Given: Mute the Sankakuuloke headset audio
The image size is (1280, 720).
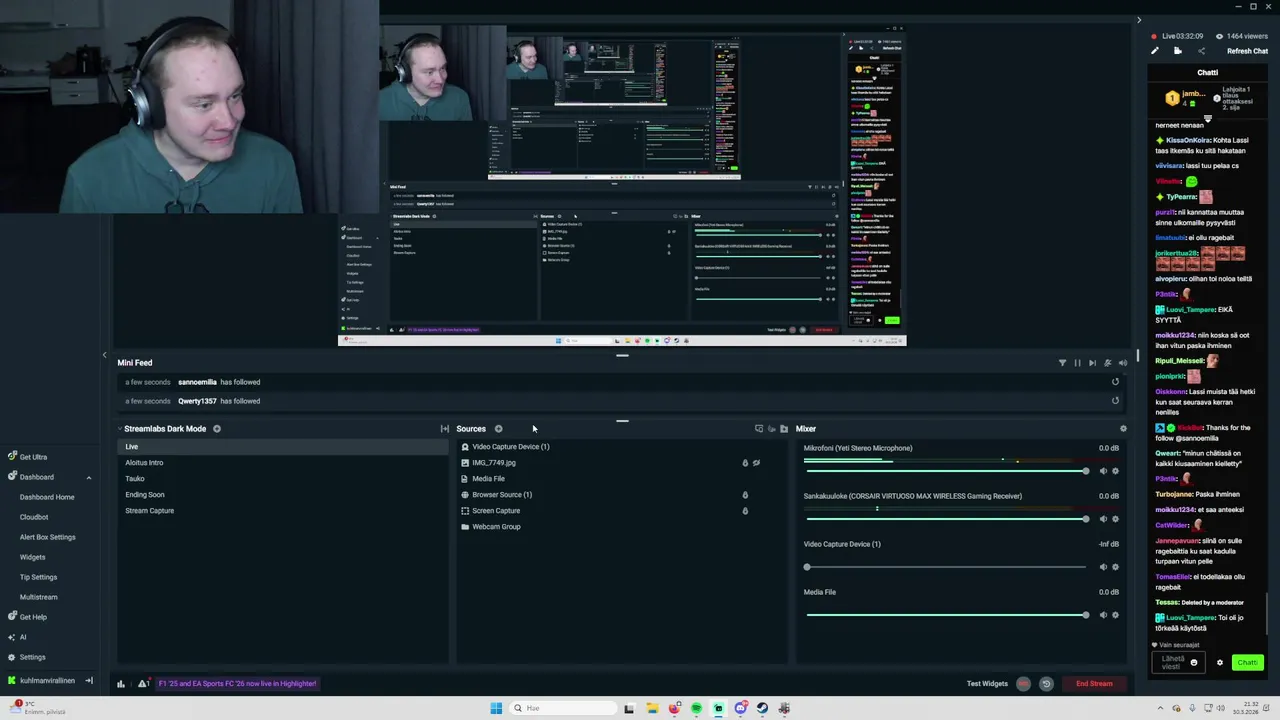Looking at the screenshot, I should click(x=1103, y=519).
